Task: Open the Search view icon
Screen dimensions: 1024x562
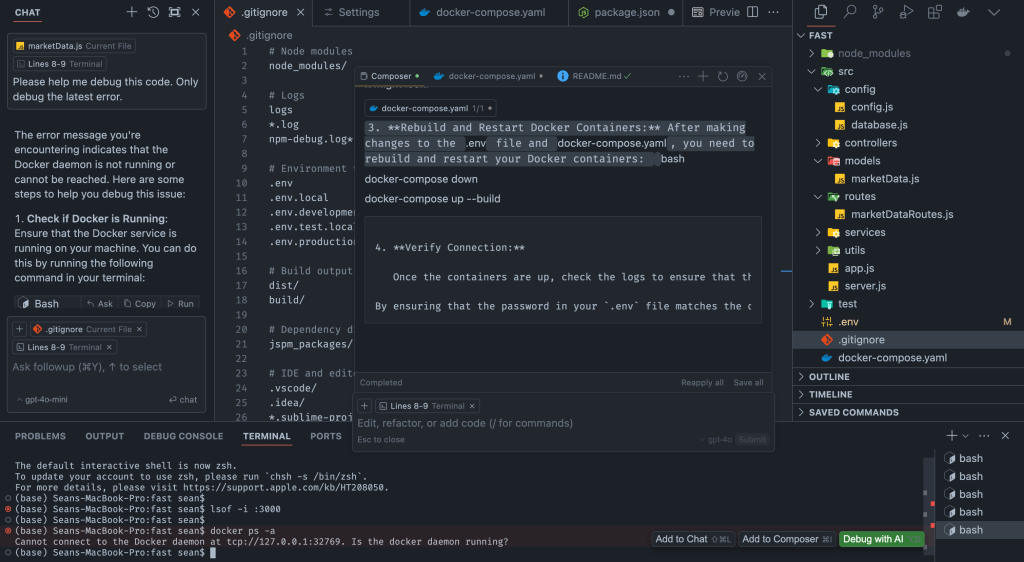Action: 850,12
